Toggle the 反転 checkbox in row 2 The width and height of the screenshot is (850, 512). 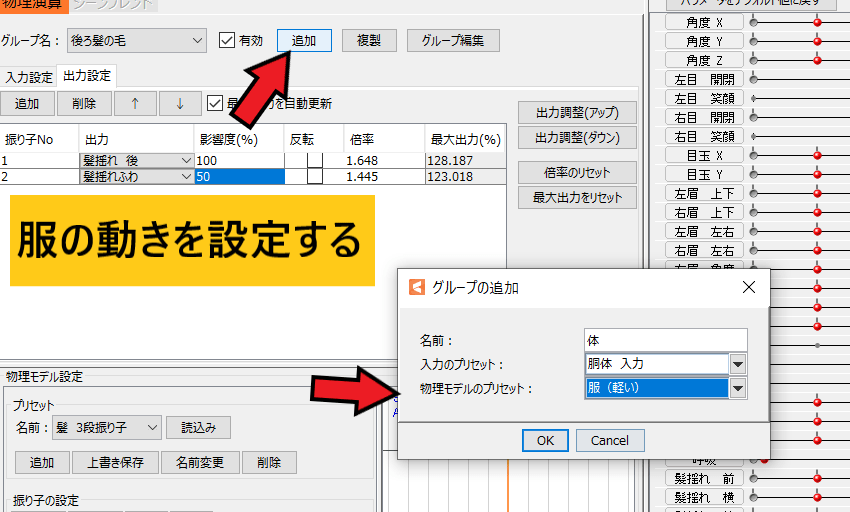click(315, 176)
